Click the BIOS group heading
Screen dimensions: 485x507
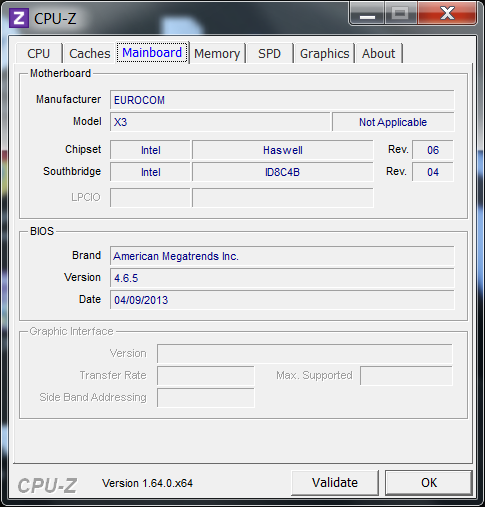(x=42, y=231)
